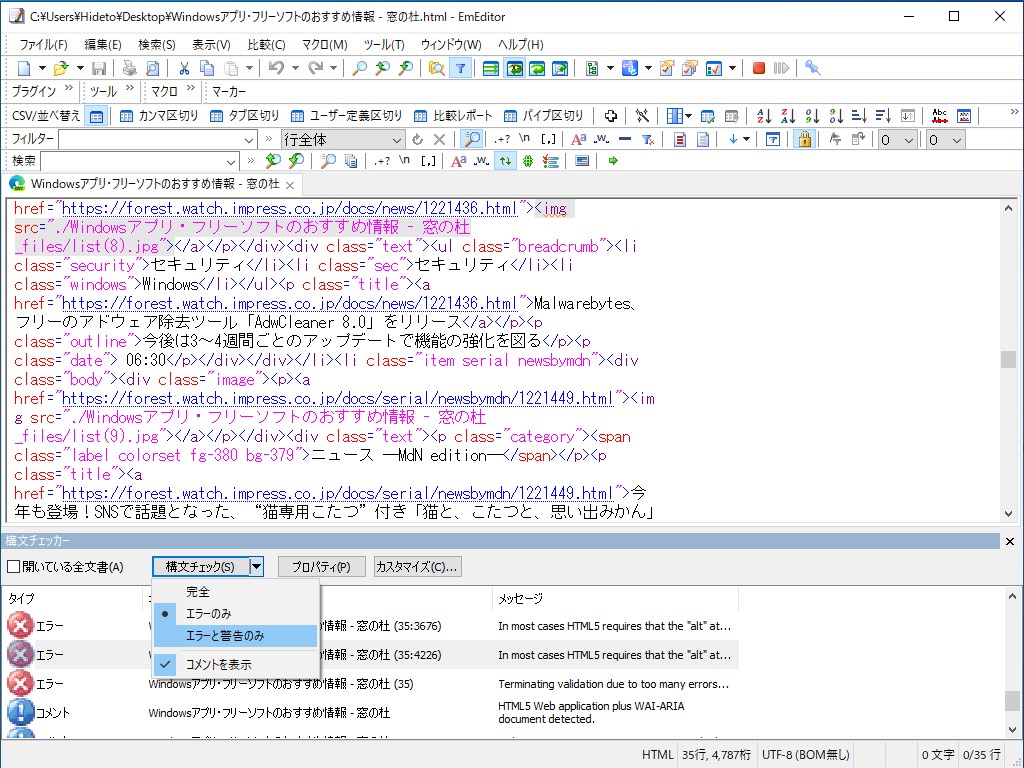Open the first 0 number dropdown
The image size is (1024, 768).
point(908,140)
